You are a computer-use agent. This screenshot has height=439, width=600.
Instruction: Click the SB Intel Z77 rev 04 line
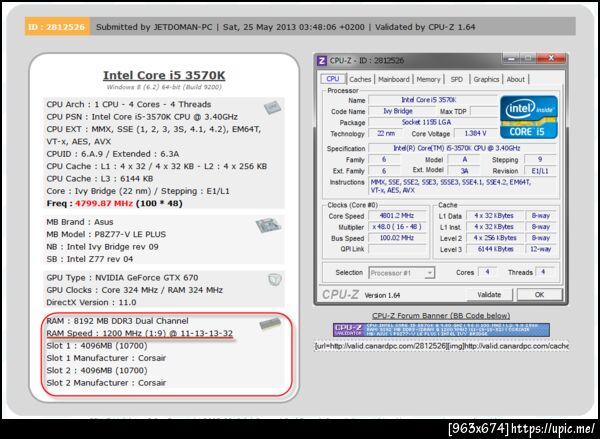tap(90, 259)
